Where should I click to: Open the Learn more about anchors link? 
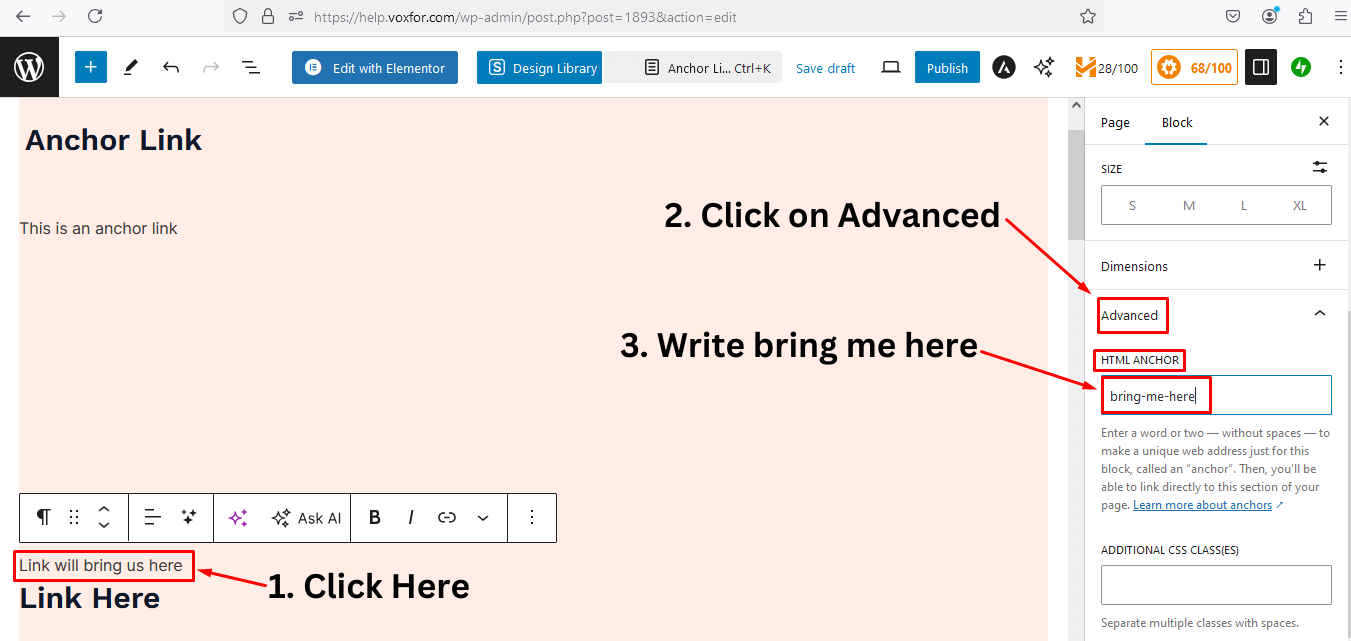click(1200, 504)
